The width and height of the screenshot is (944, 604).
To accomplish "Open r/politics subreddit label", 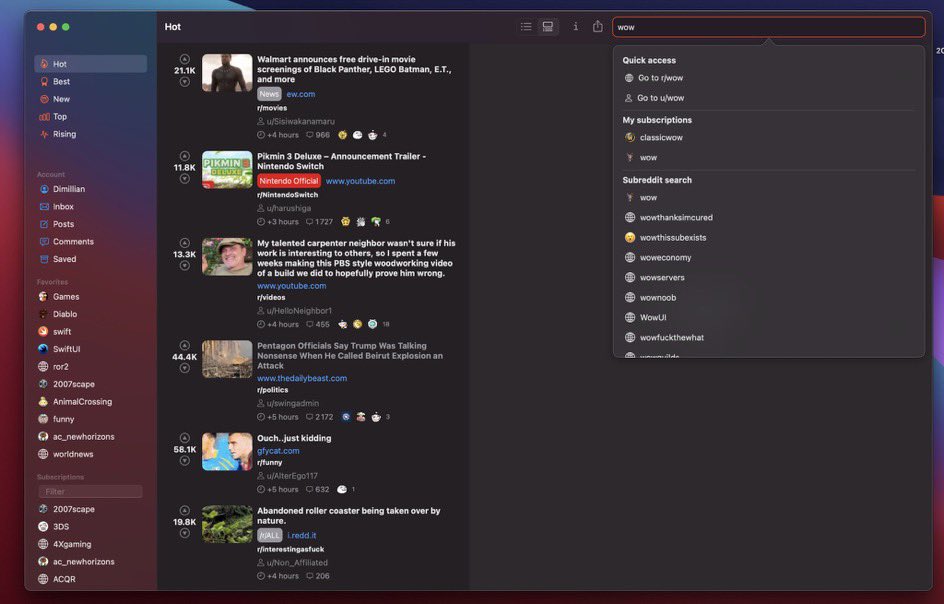I will pos(273,390).
